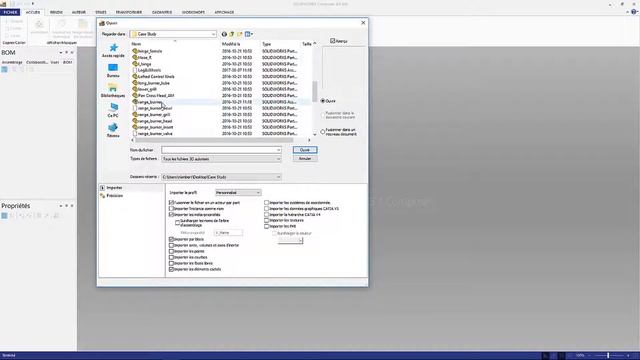Select the hinge_female file
Image resolution: width=640 pixels, height=360 pixels.
point(147,51)
